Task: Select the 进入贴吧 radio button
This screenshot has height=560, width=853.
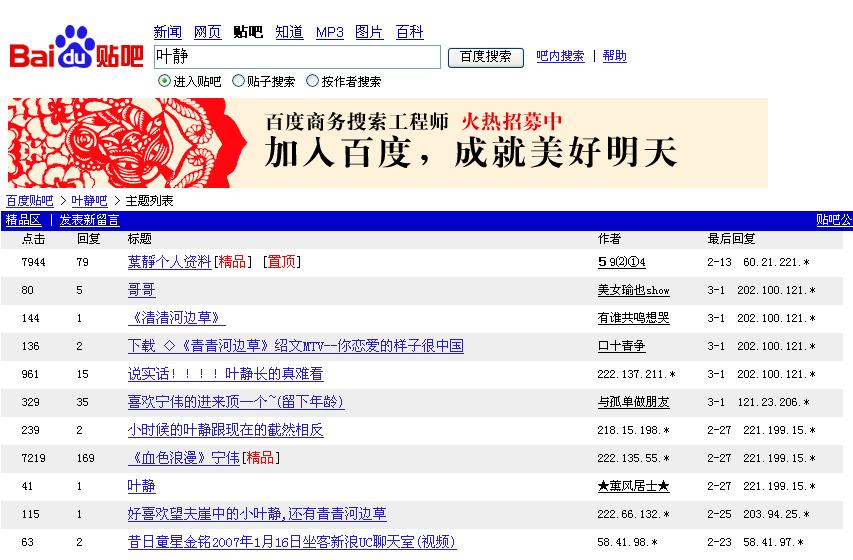Action: coord(165,81)
